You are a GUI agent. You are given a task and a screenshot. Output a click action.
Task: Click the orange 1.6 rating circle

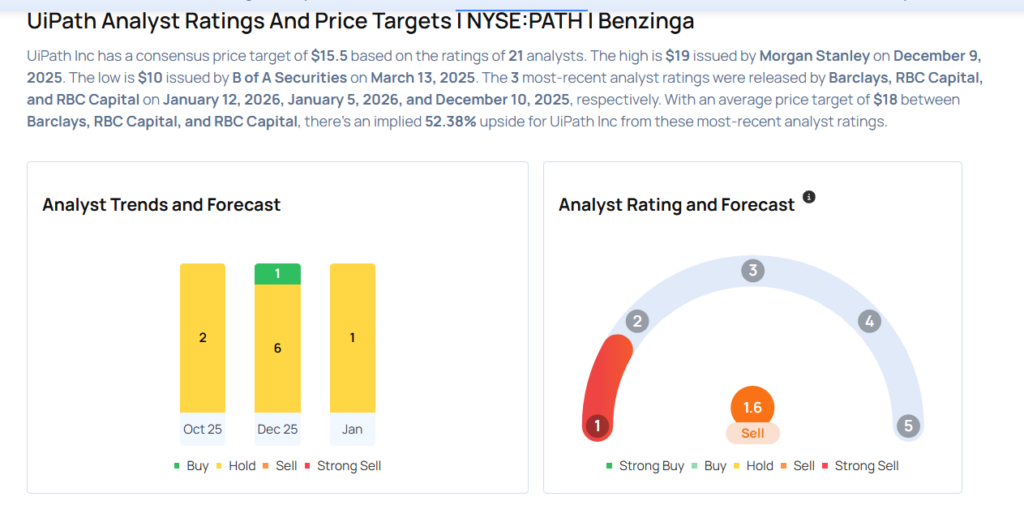pos(753,407)
